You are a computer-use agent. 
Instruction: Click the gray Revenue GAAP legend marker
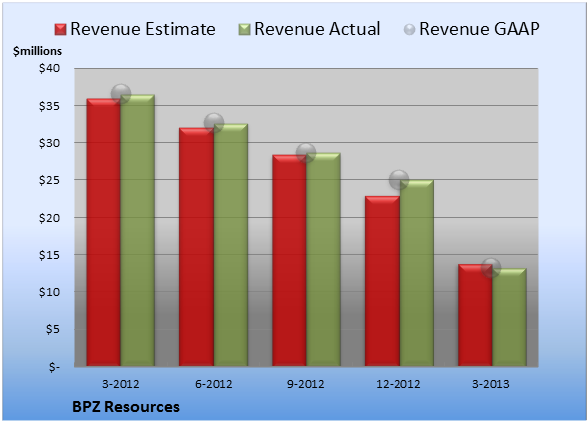tap(410, 29)
